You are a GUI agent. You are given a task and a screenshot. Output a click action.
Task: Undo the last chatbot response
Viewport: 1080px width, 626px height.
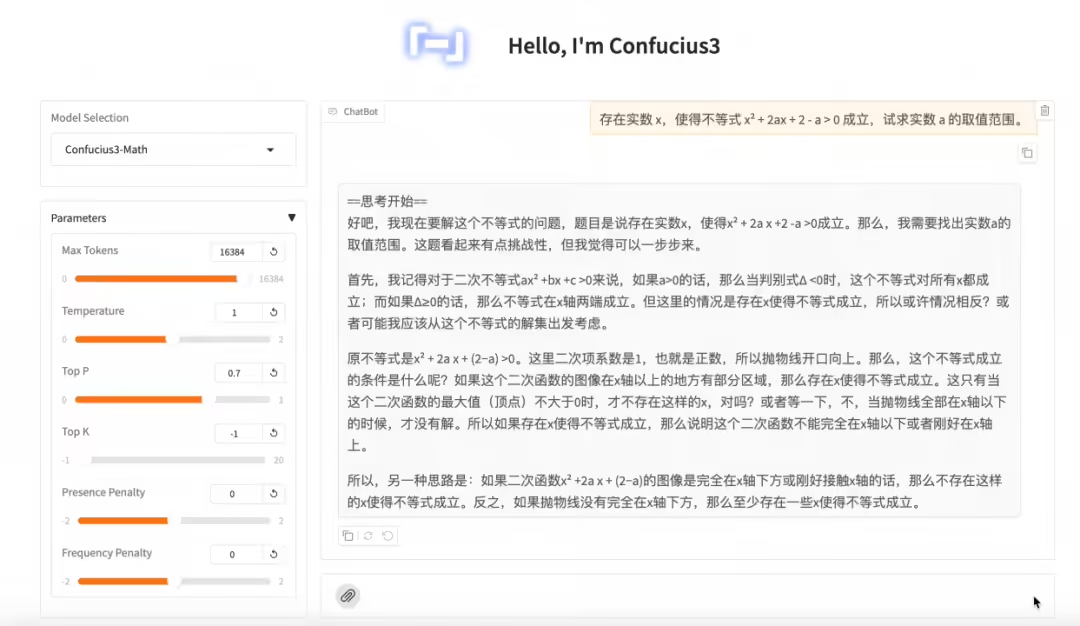(x=388, y=536)
